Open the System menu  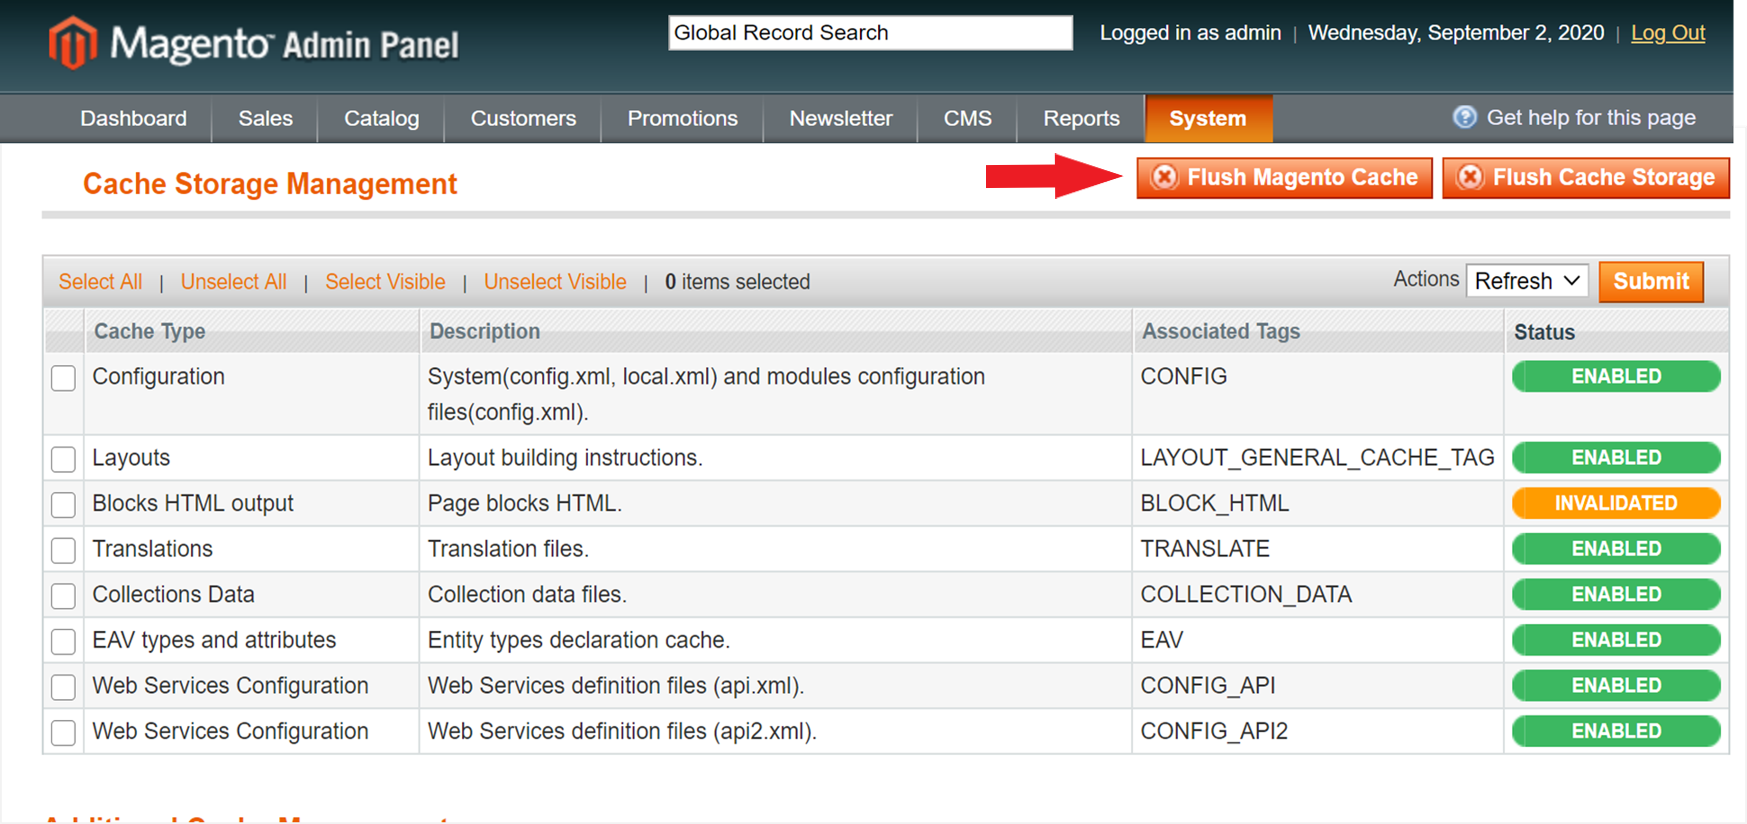coord(1208,118)
